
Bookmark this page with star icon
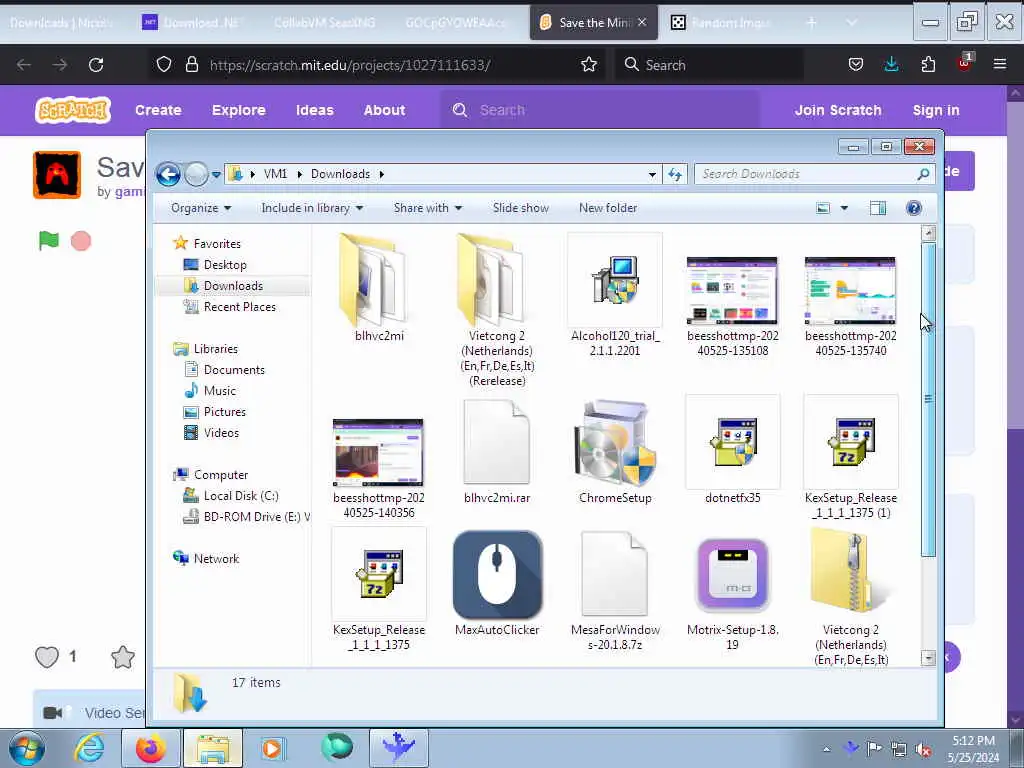(588, 65)
